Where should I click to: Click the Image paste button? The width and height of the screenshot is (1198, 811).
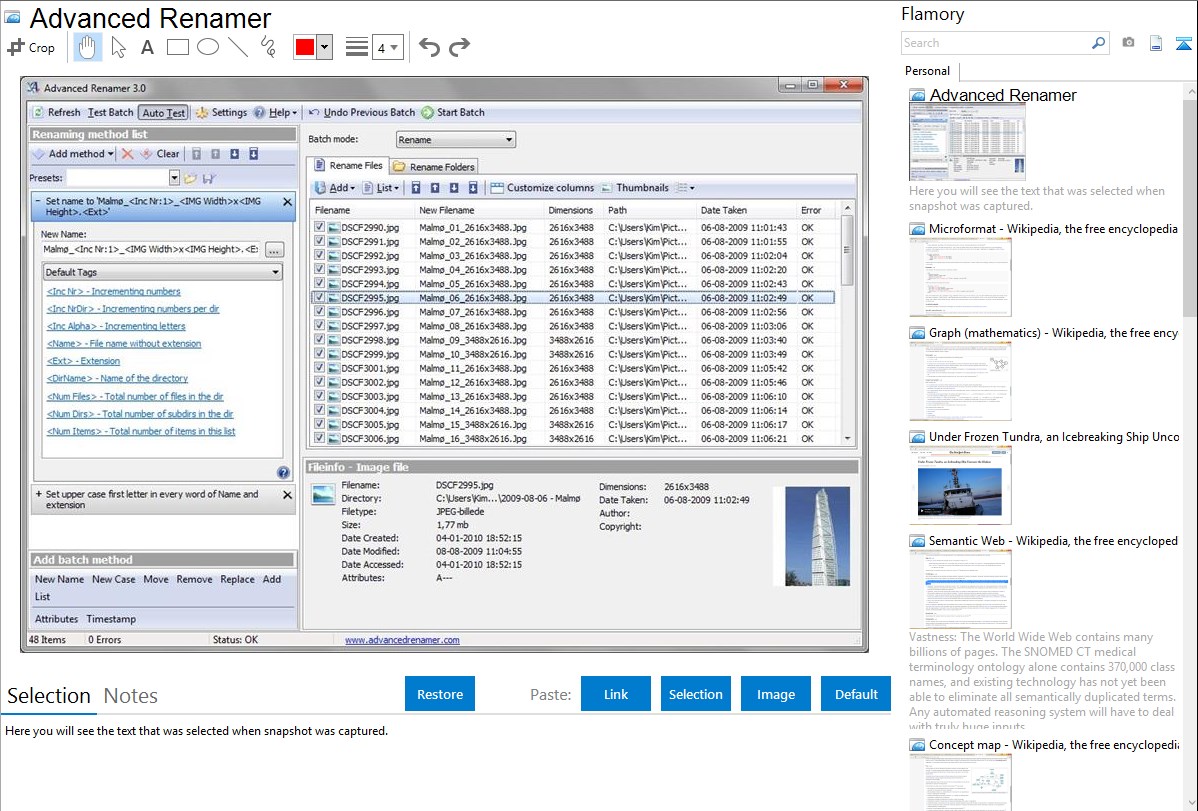776,694
